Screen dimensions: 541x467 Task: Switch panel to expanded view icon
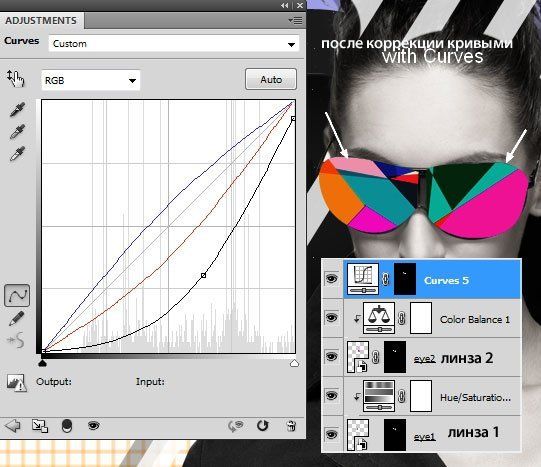(40, 426)
